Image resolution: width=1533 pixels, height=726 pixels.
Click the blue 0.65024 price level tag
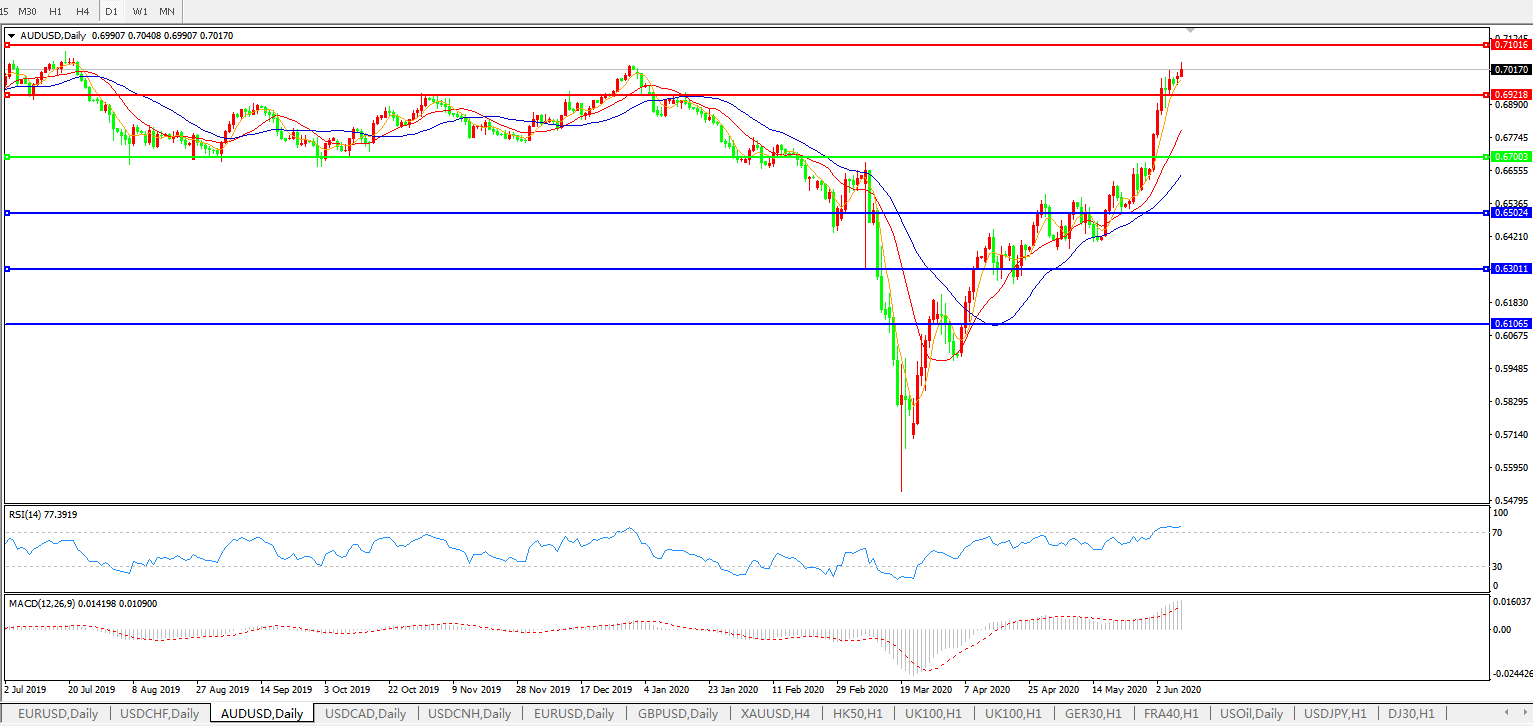[x=1510, y=213]
